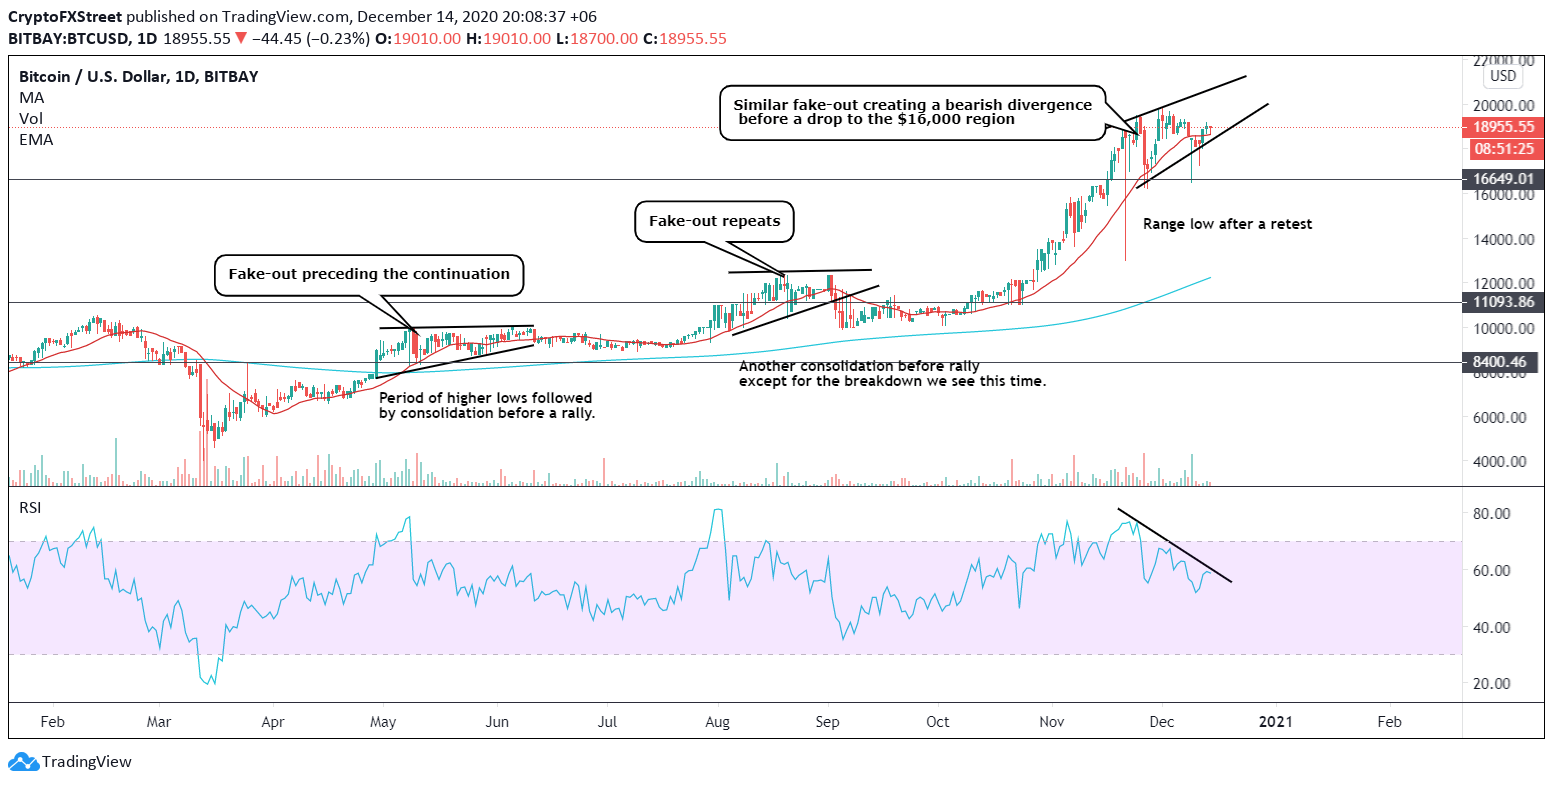
Task: Click the Jul label on time axis
Action: [606, 720]
